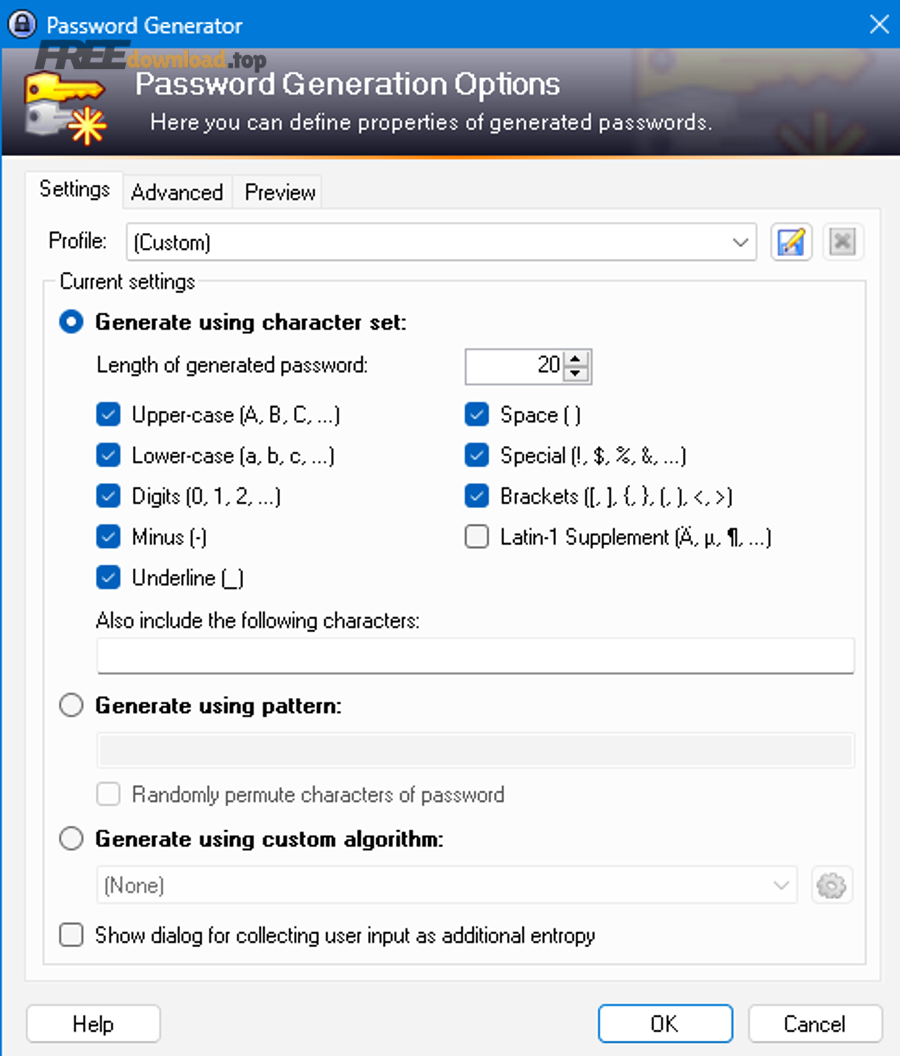Open the Preview tab
The width and height of the screenshot is (900, 1056).
(x=280, y=192)
